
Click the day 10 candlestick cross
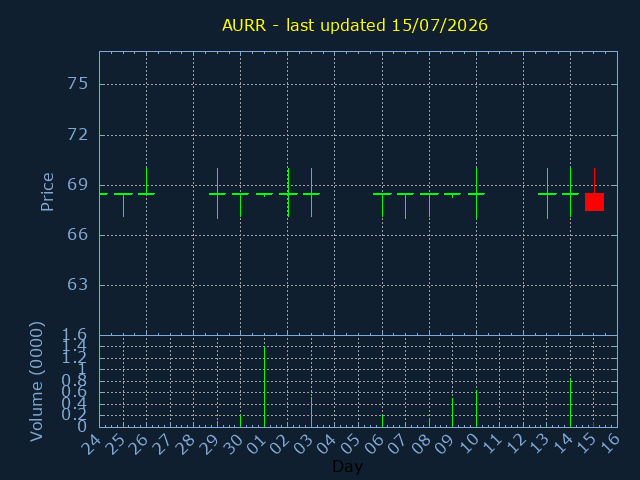coord(476,193)
